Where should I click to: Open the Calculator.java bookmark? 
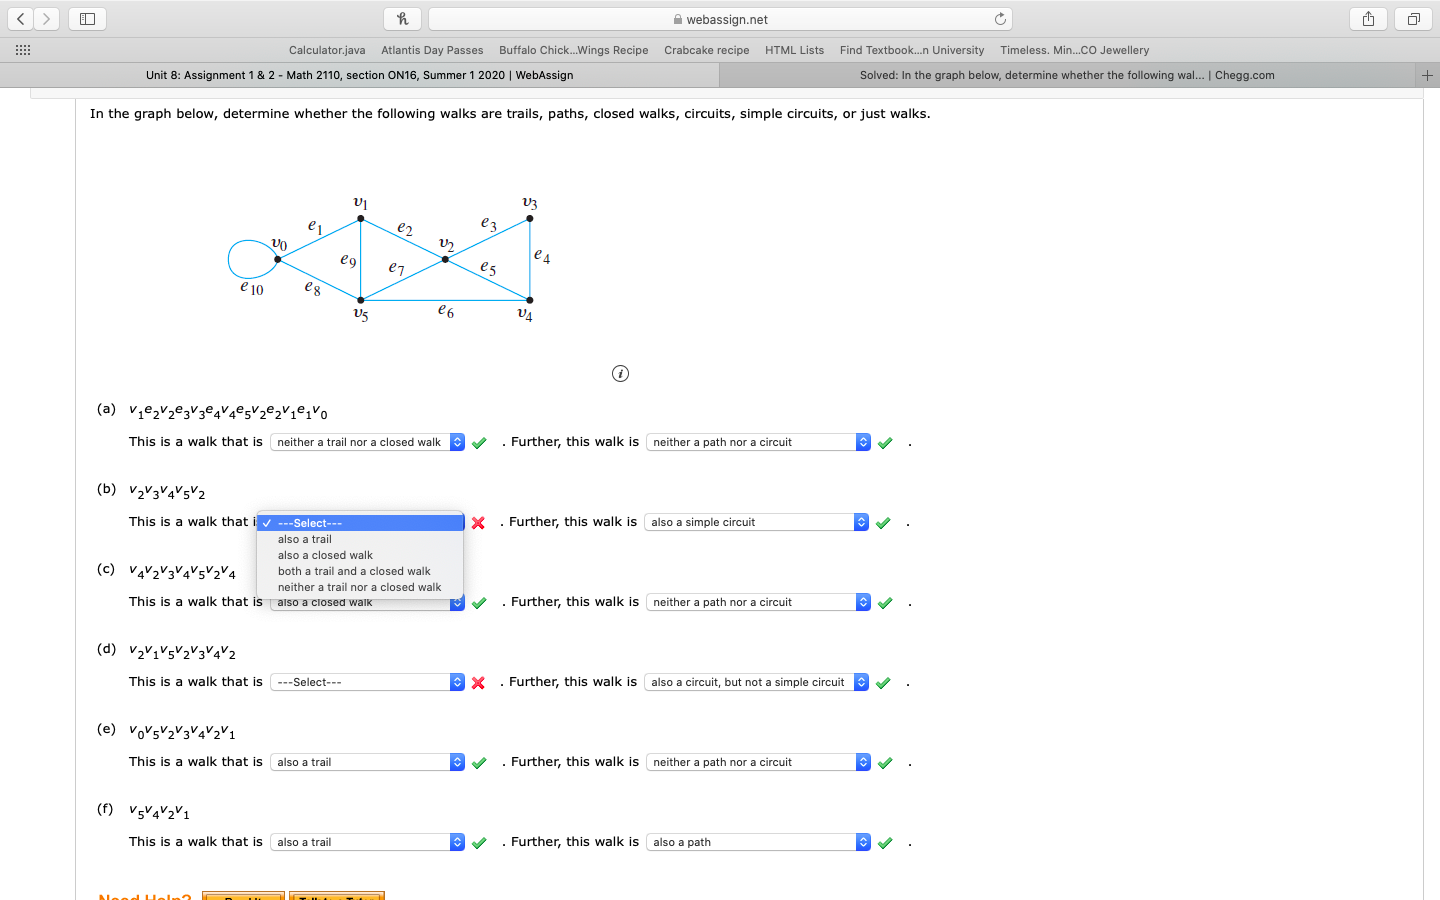pyautogui.click(x=327, y=50)
